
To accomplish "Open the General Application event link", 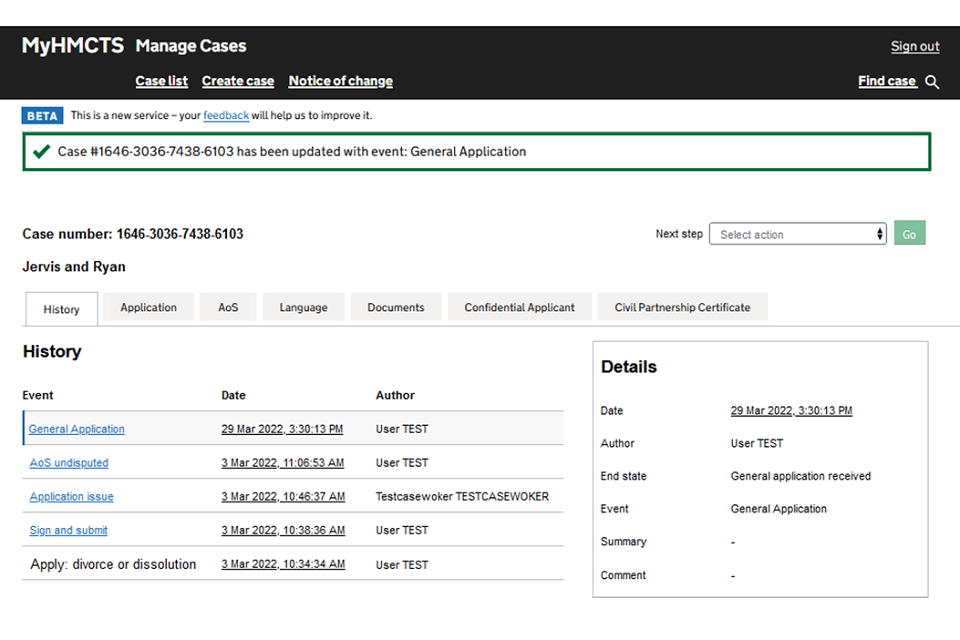I will (x=77, y=429).
